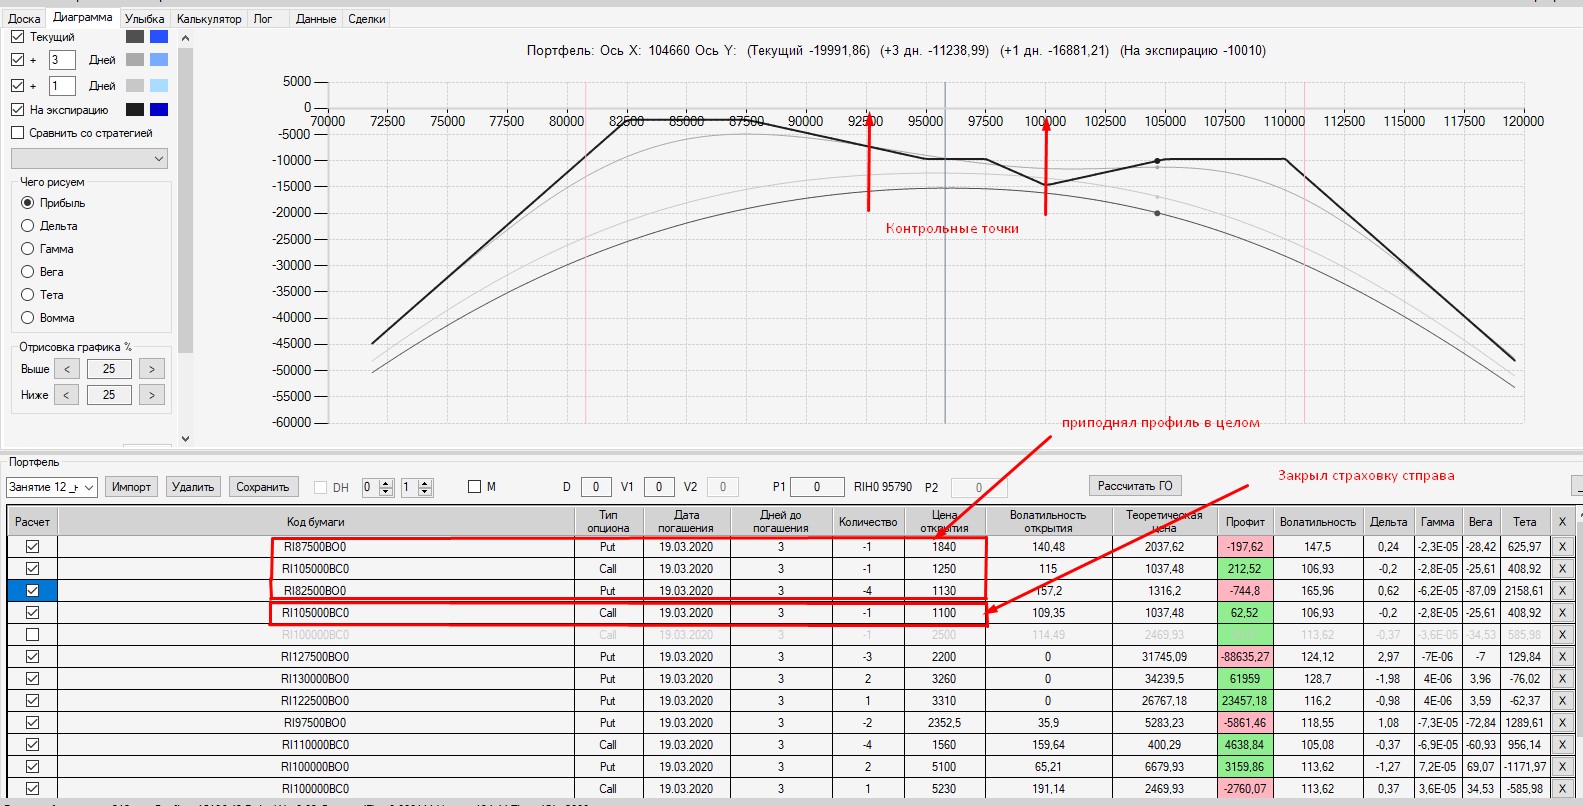Click the V1 input field
The width and height of the screenshot is (1583, 806).
point(659,487)
